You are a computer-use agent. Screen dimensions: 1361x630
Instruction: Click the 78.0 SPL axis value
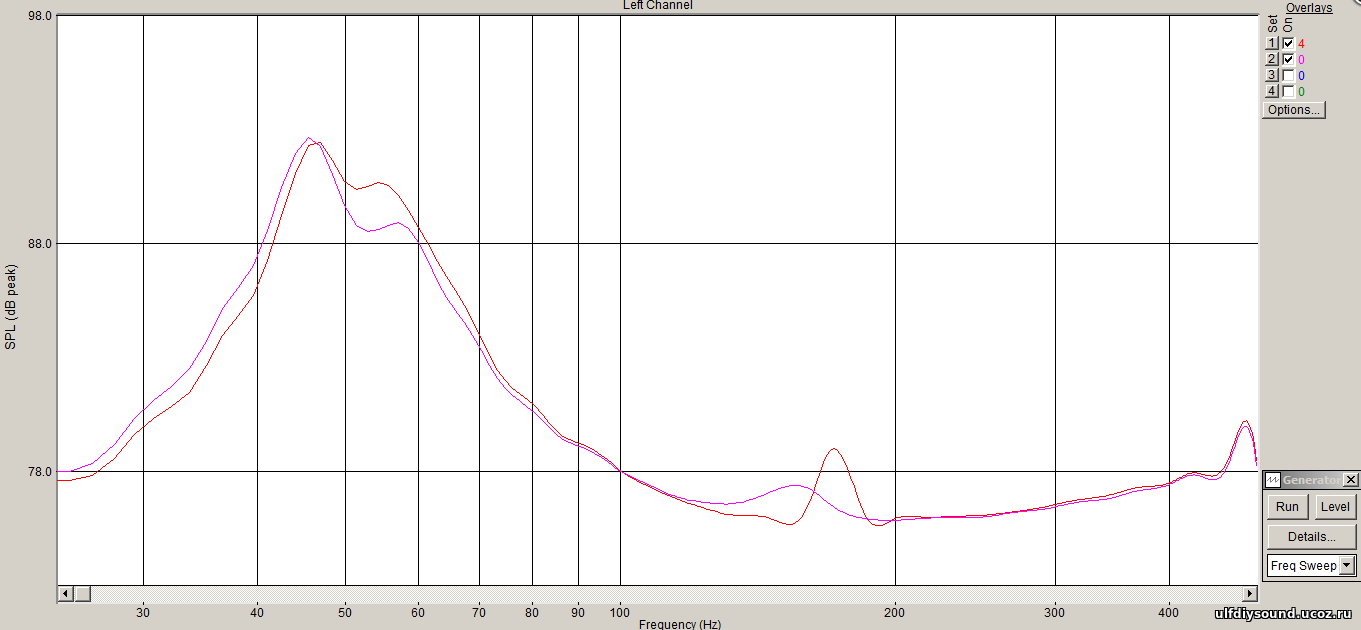[x=40, y=472]
